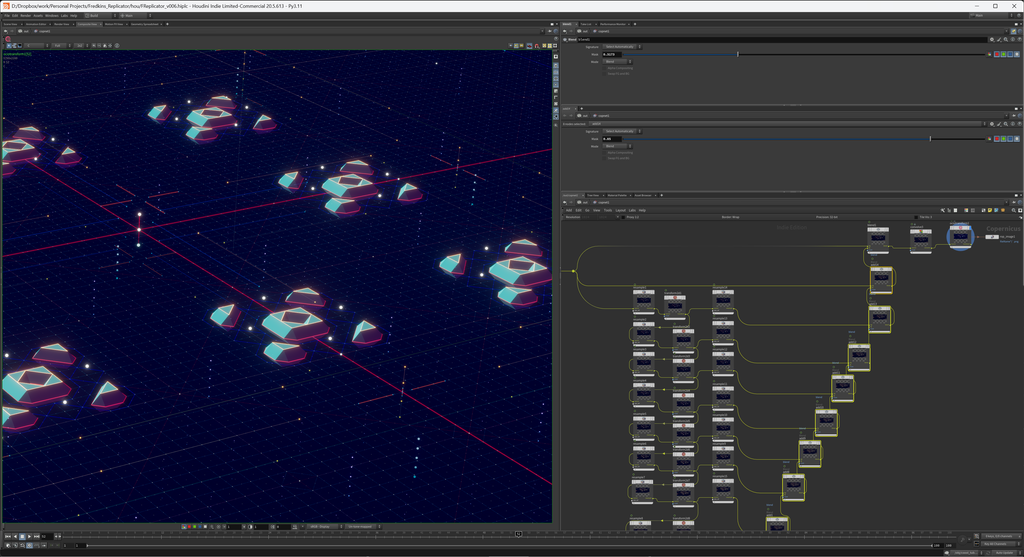Screen dimensions: 1024x557
Task: Click the back arrow in blend1 pane path bar
Action: point(565,31)
